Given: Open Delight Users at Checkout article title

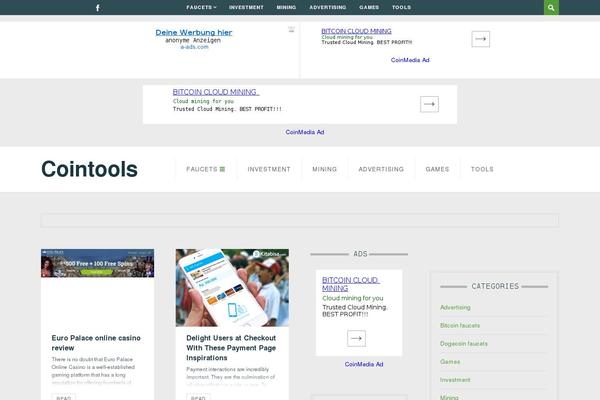Looking at the screenshot, I should click(x=231, y=348).
